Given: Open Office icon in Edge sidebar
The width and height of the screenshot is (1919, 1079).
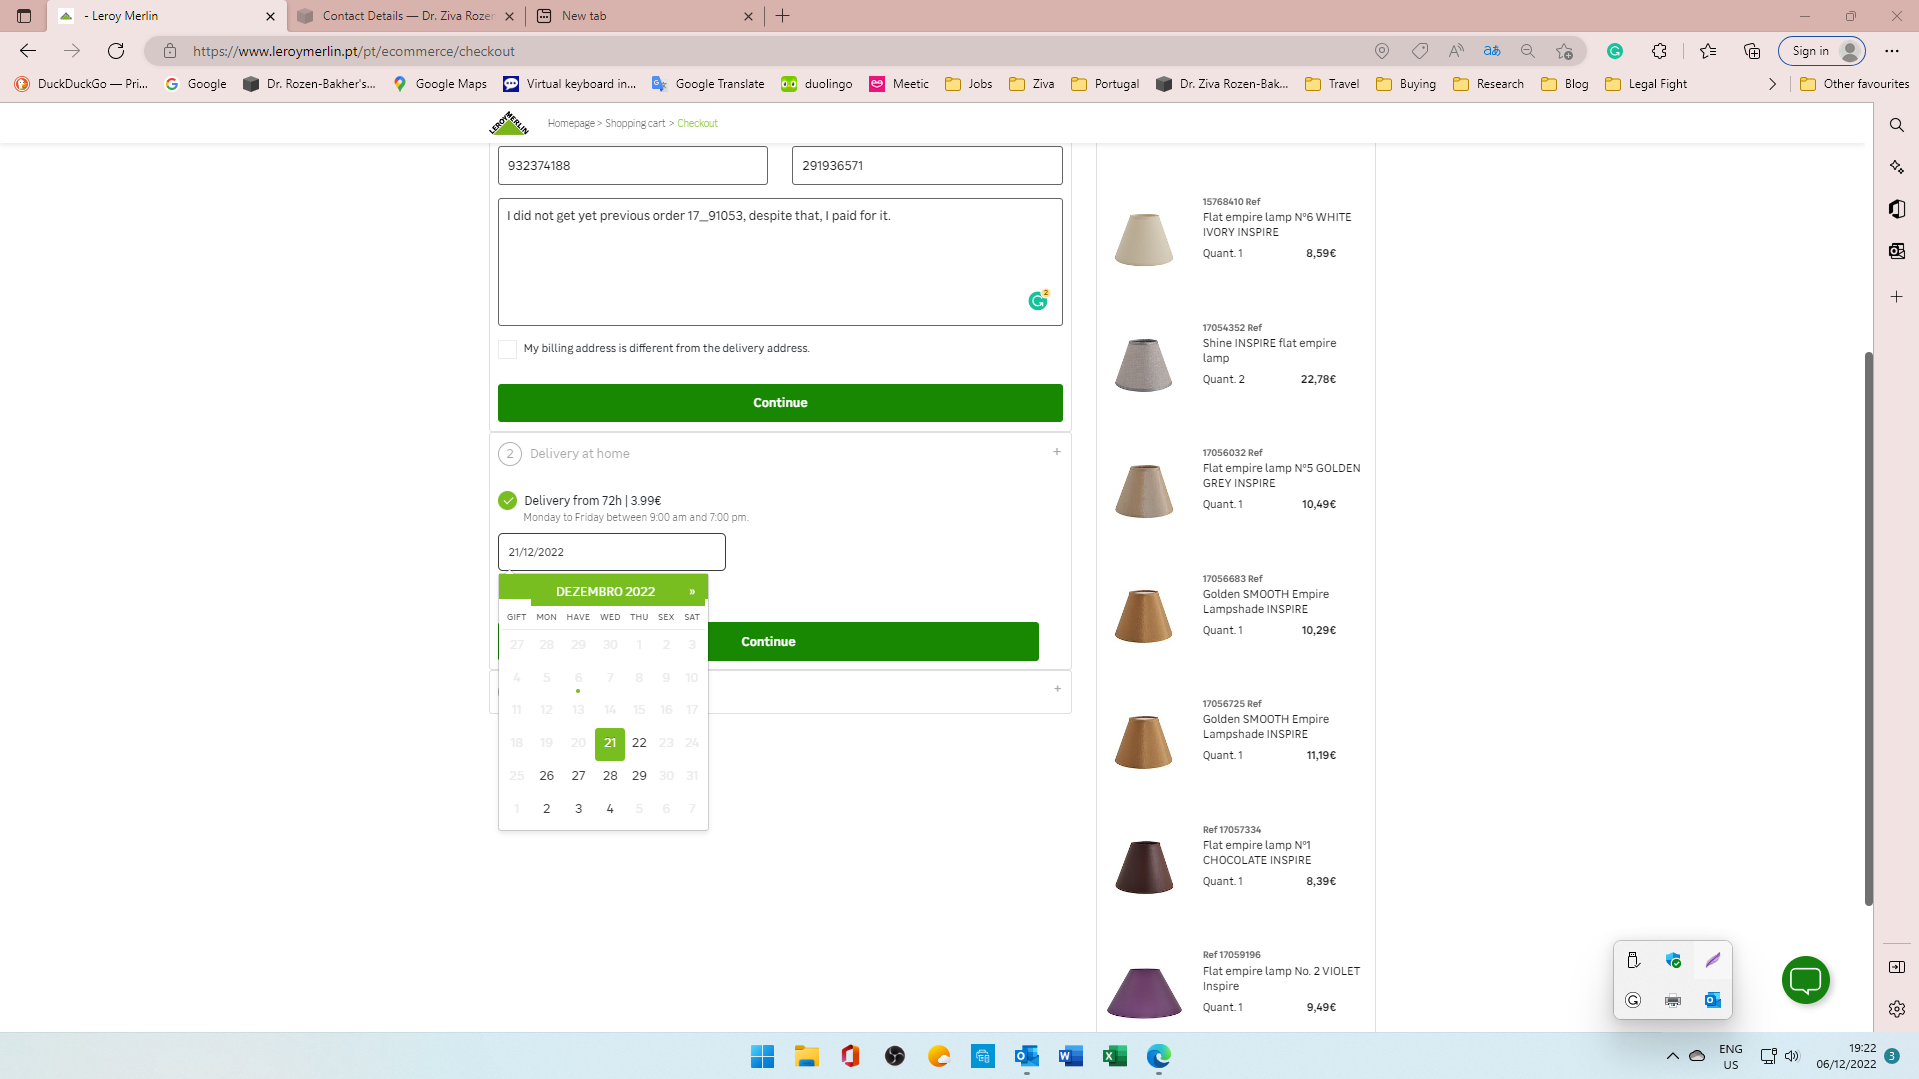Looking at the screenshot, I should pos(1896,209).
